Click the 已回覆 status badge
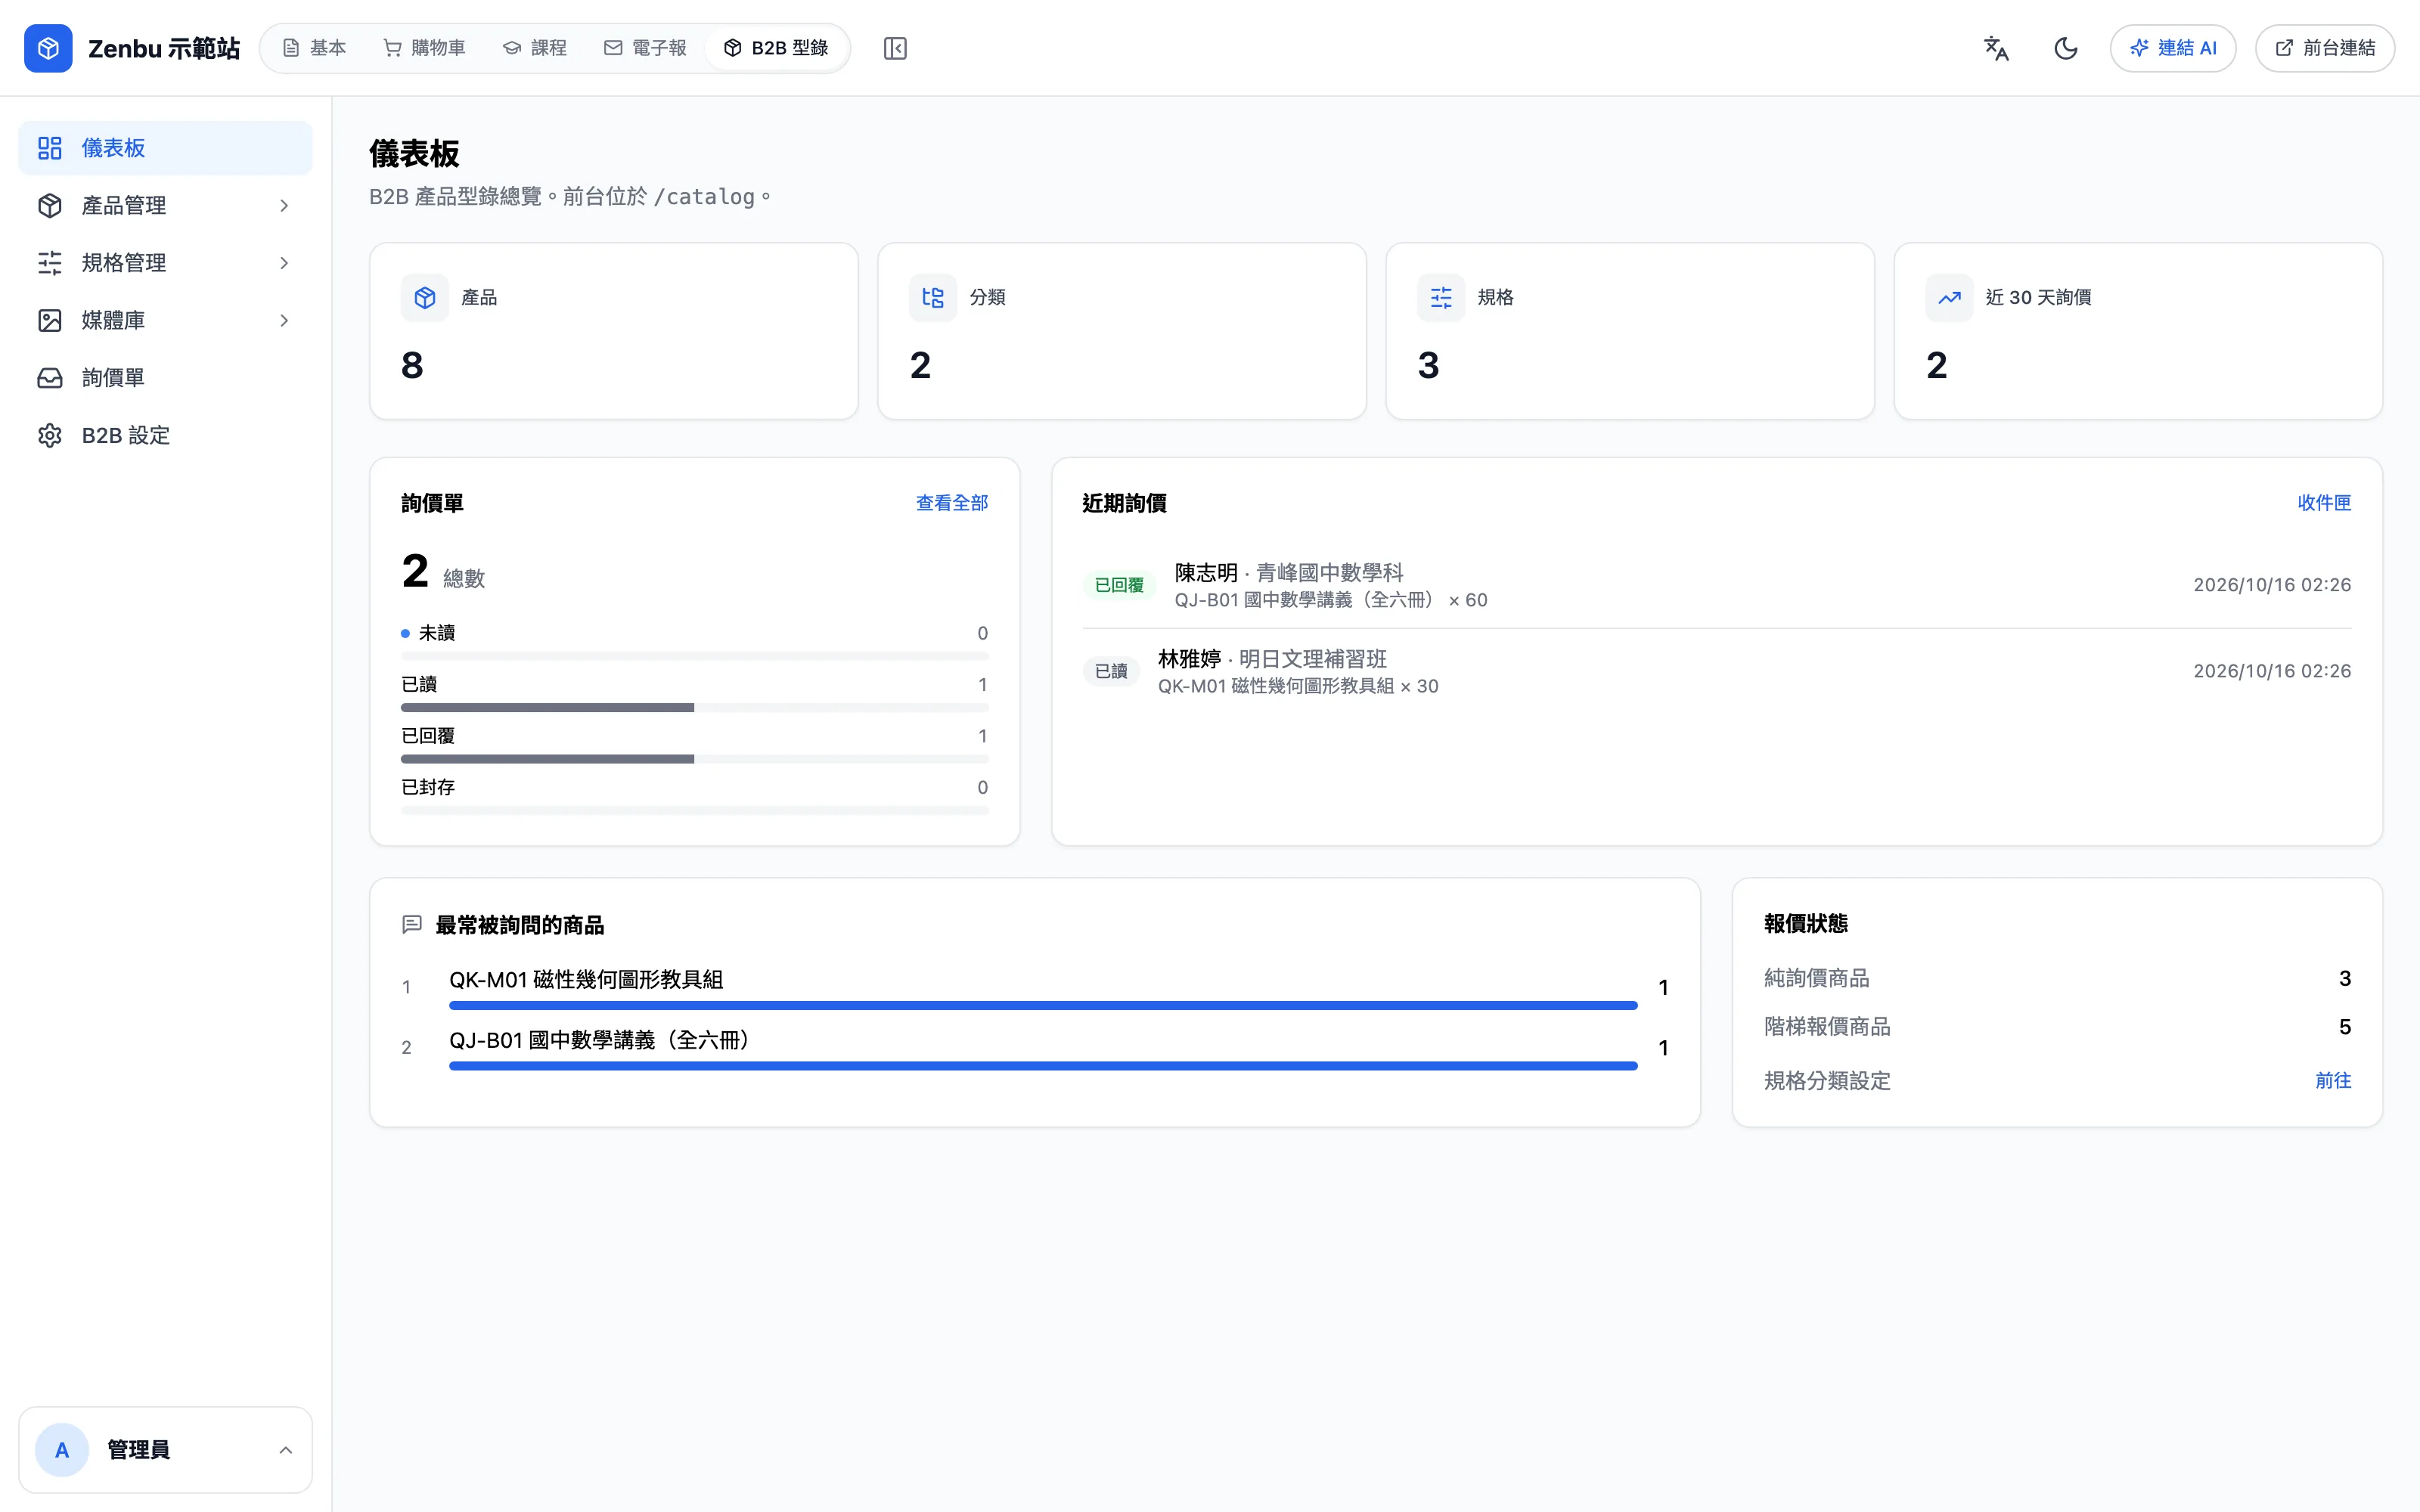The image size is (2420, 1512). pos(1119,585)
